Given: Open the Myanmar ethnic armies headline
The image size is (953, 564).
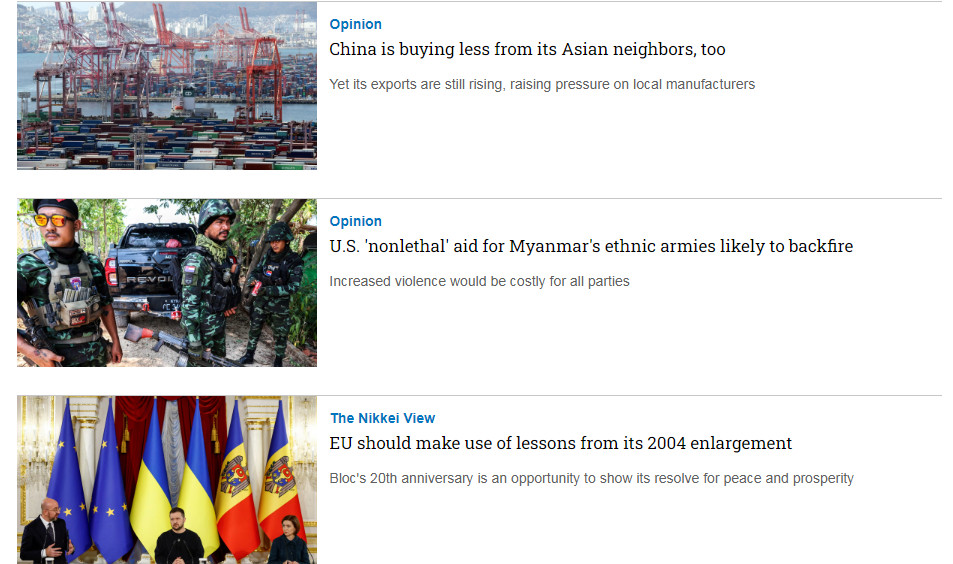Looking at the screenshot, I should (591, 246).
